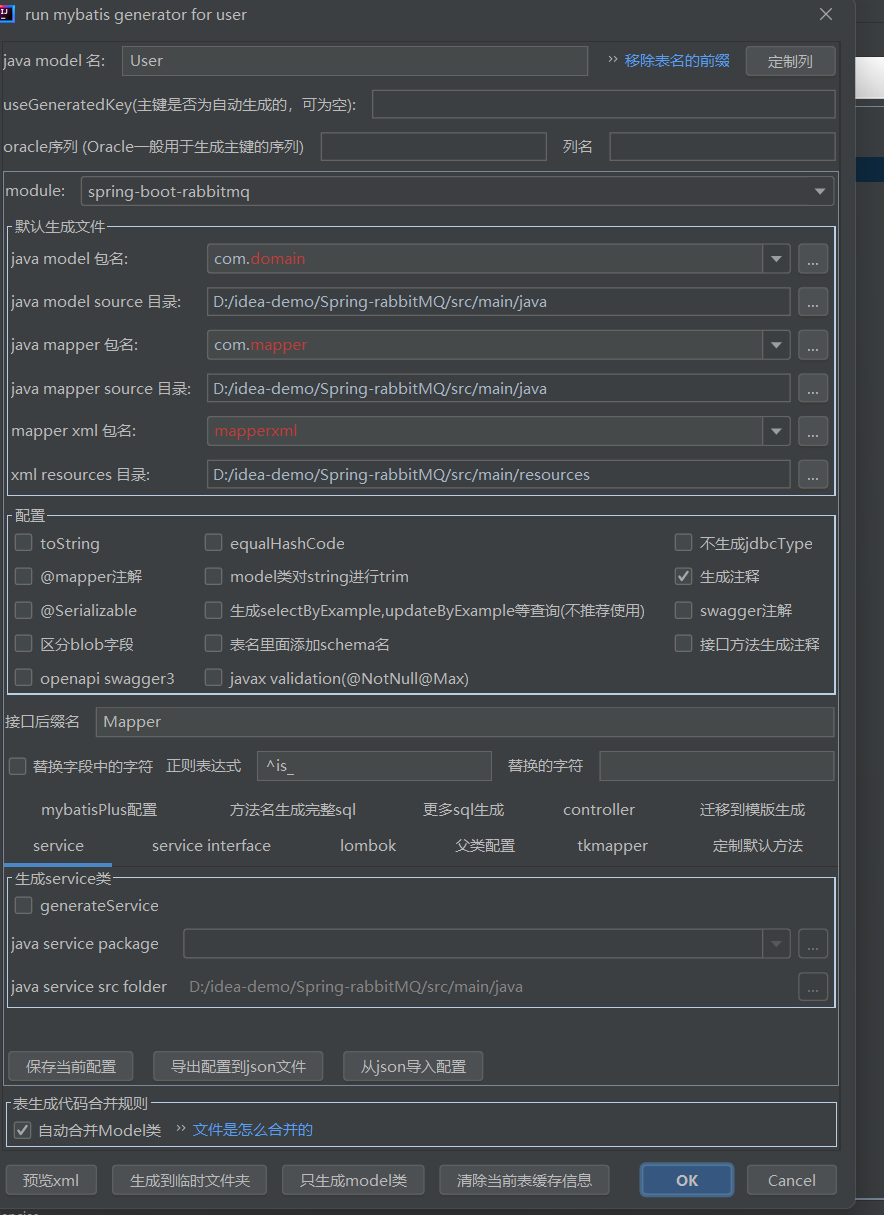This screenshot has height=1215, width=884.
Task: Toggle 接口方法生成注释 checkbox
Action: coord(683,644)
